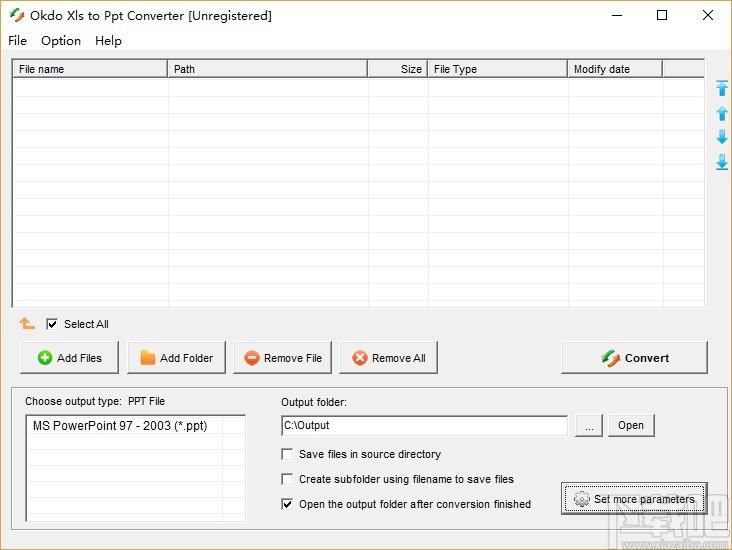
Task: Sort by File name column header
Action: 90,69
